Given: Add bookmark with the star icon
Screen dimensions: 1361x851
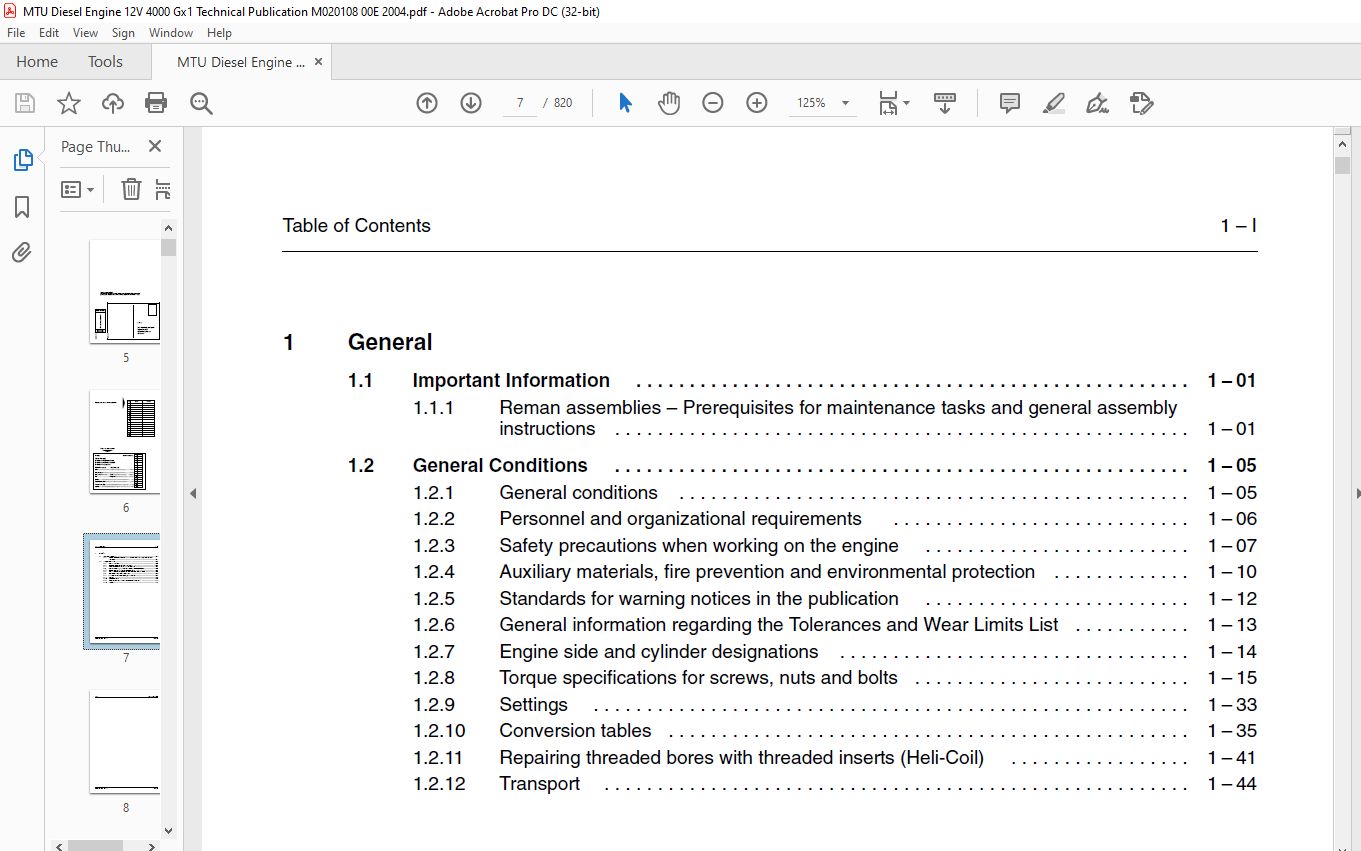Looking at the screenshot, I should 69,103.
